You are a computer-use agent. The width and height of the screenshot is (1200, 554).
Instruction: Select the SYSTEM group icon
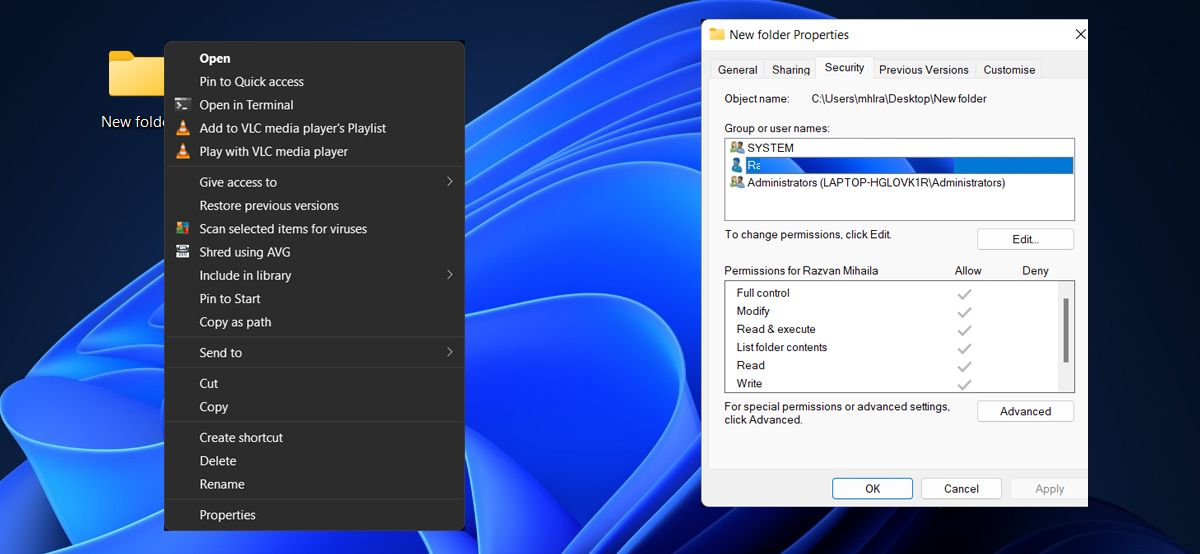pyautogui.click(x=737, y=148)
